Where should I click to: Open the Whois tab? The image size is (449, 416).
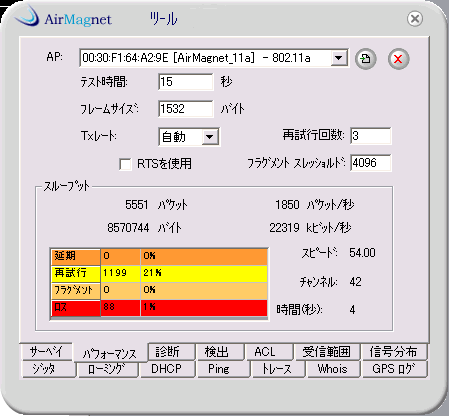(333, 369)
